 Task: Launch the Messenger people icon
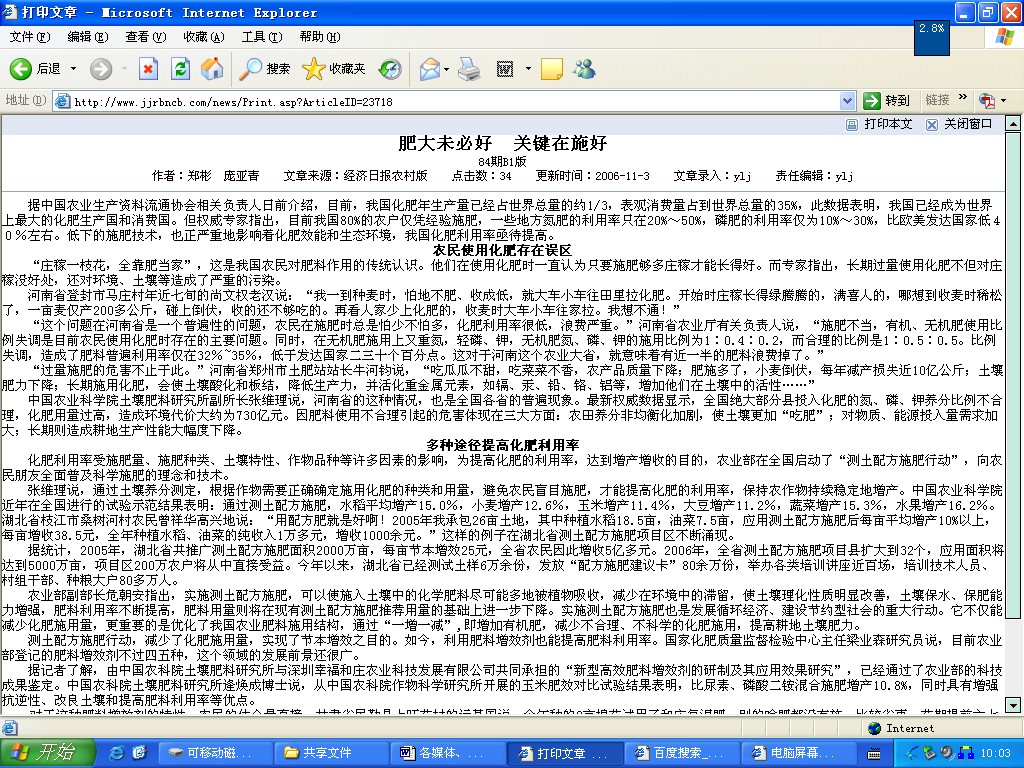tap(584, 69)
